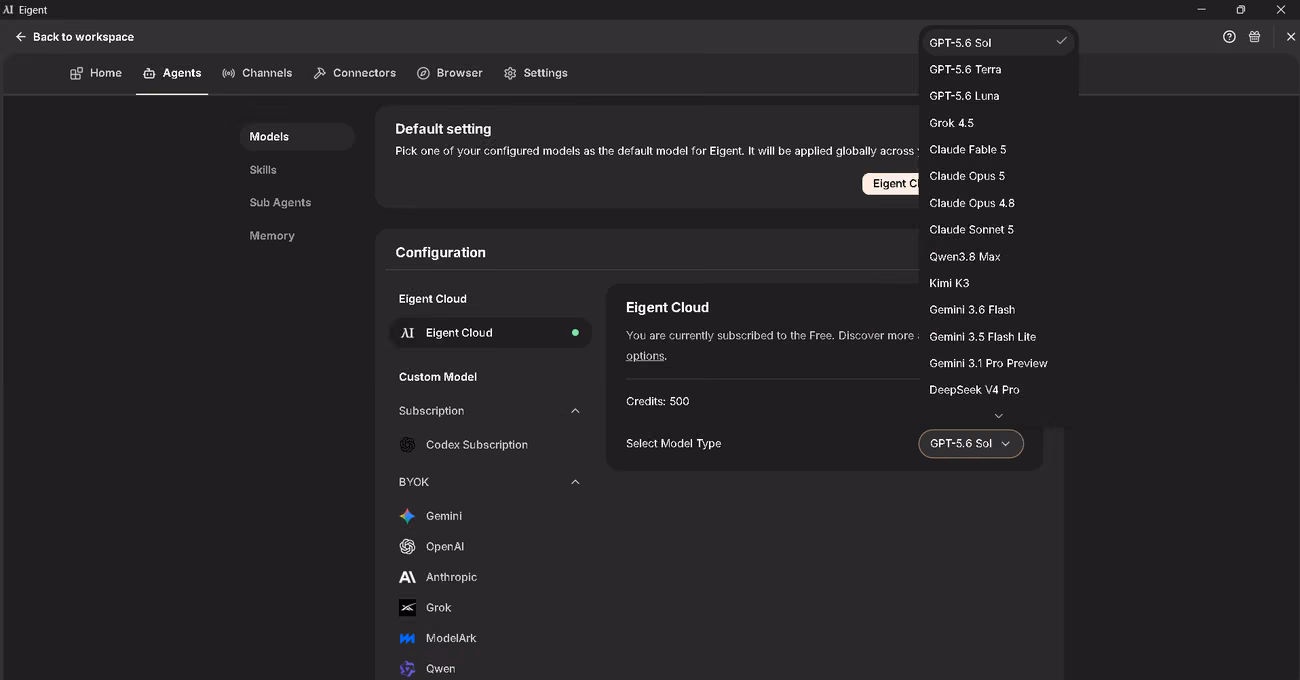
Task: Open the Browser tab
Action: coord(450,73)
